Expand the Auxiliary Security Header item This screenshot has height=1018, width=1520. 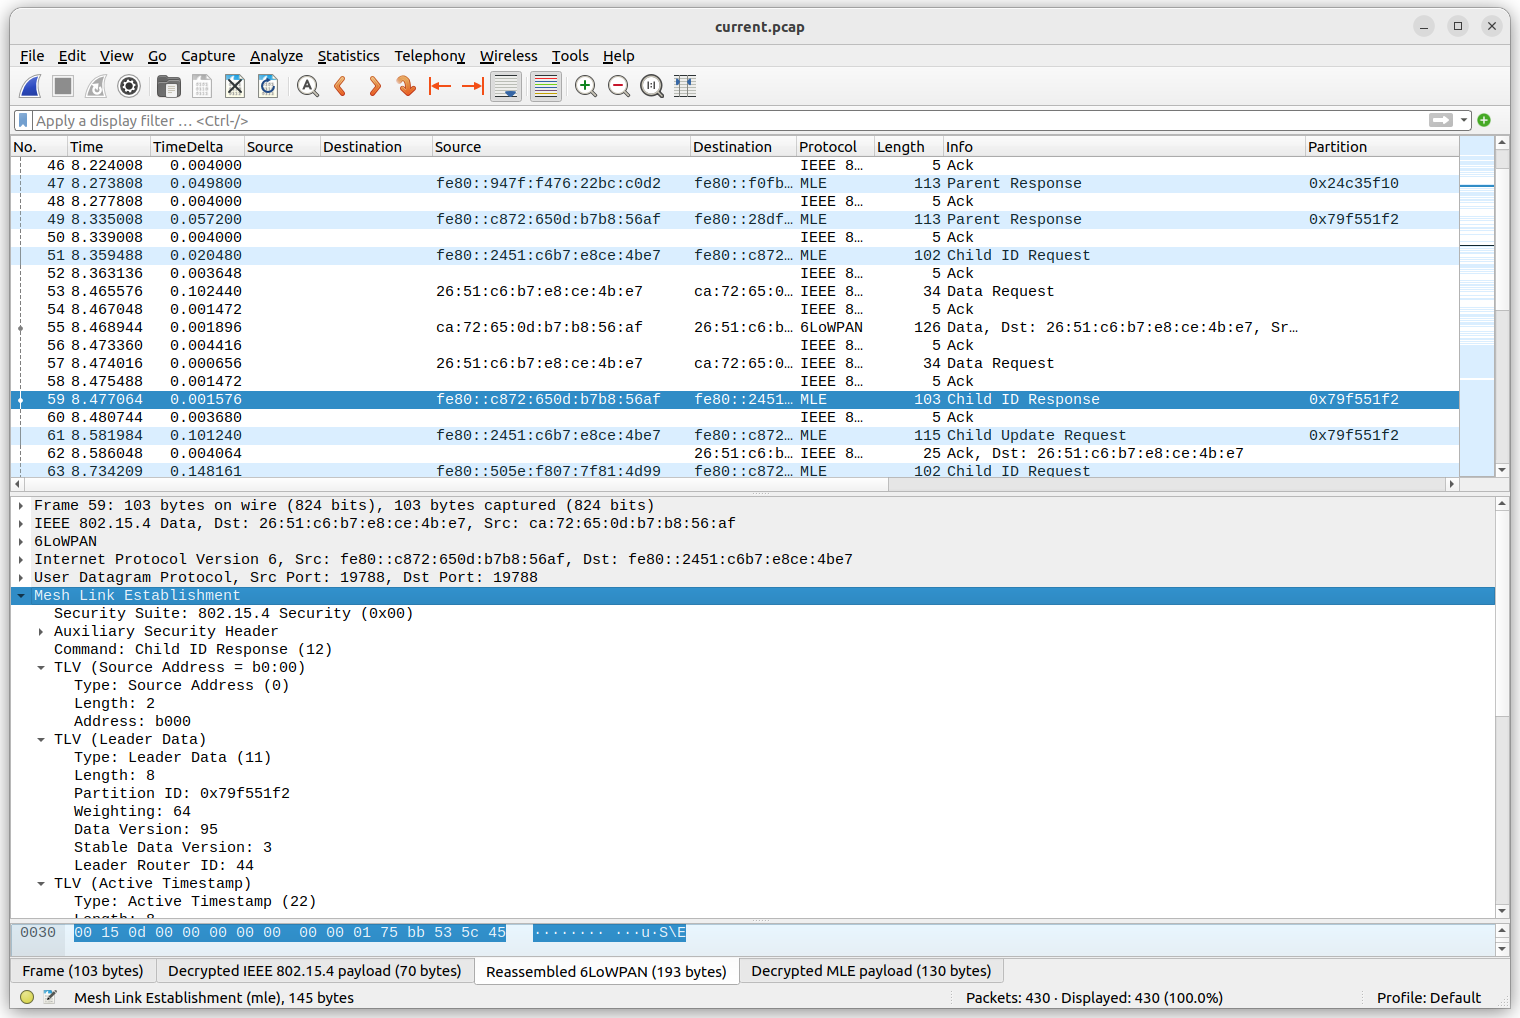pos(40,631)
